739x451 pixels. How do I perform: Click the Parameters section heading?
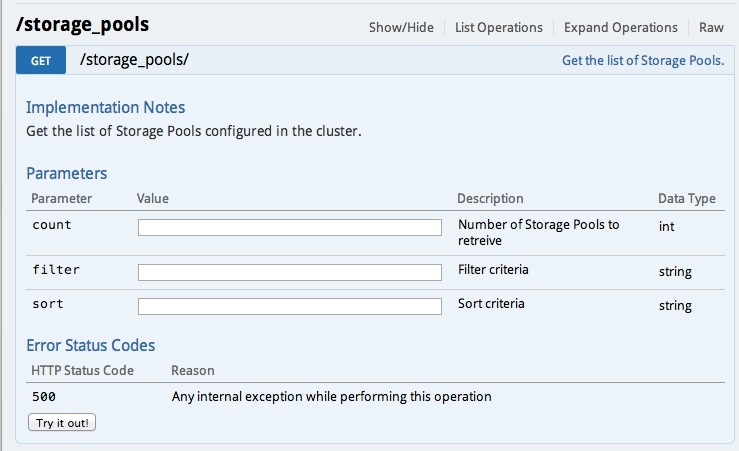[66, 173]
